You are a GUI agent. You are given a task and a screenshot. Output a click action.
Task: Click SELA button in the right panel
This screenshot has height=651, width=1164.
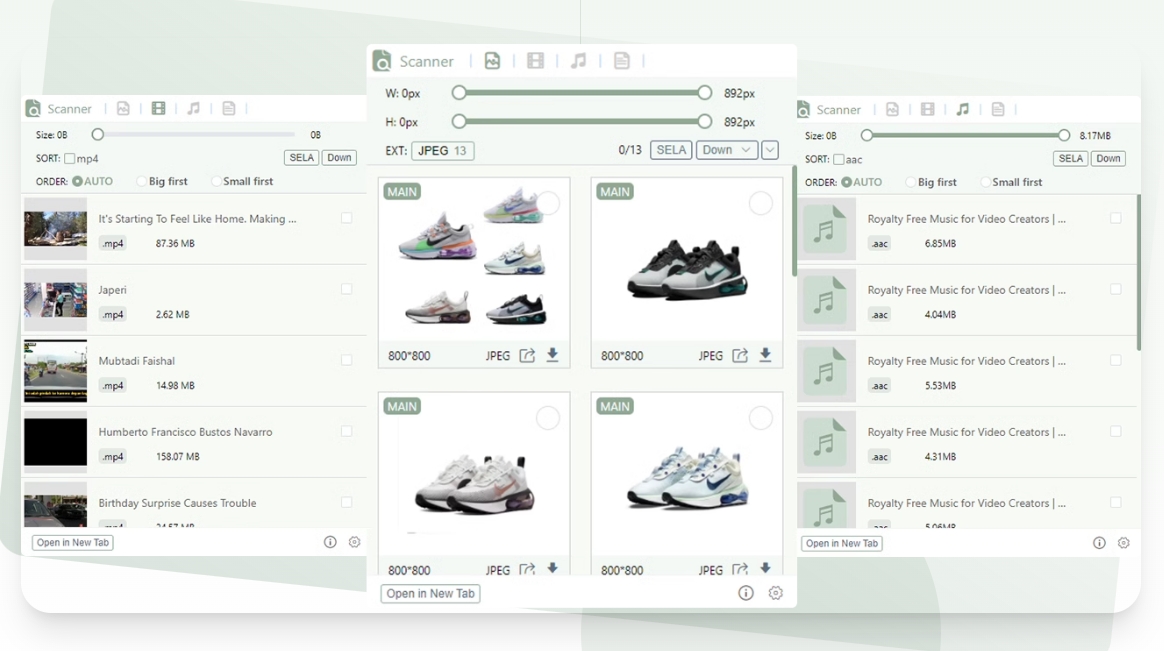pos(1070,158)
